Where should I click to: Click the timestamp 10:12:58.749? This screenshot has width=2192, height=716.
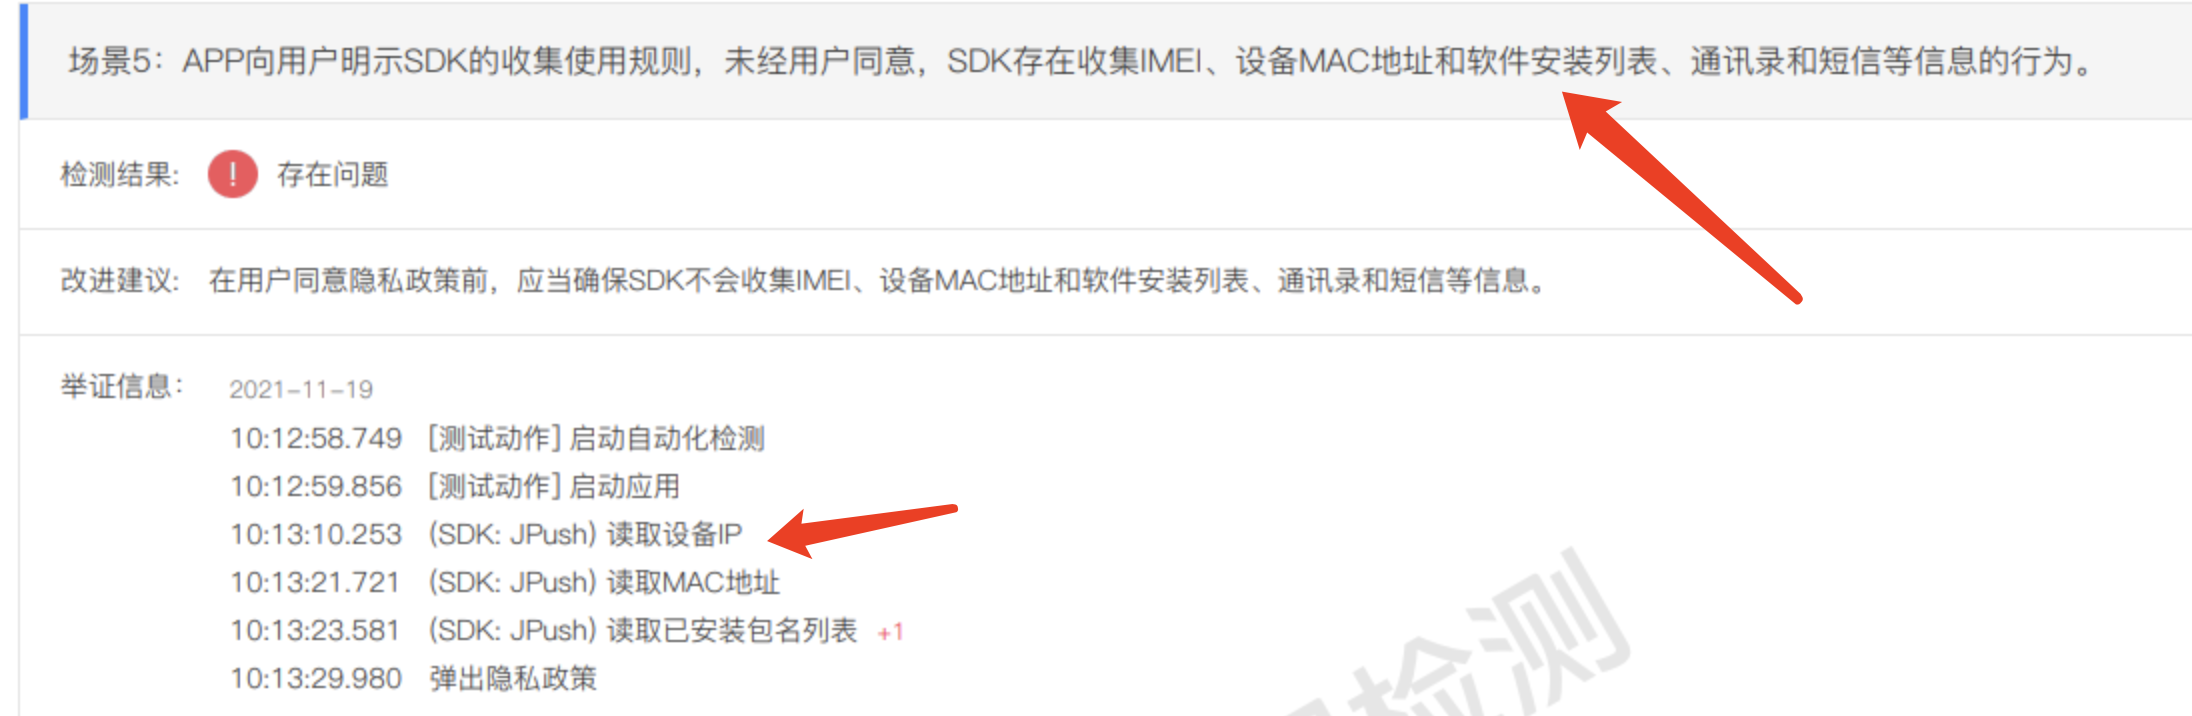click(316, 438)
